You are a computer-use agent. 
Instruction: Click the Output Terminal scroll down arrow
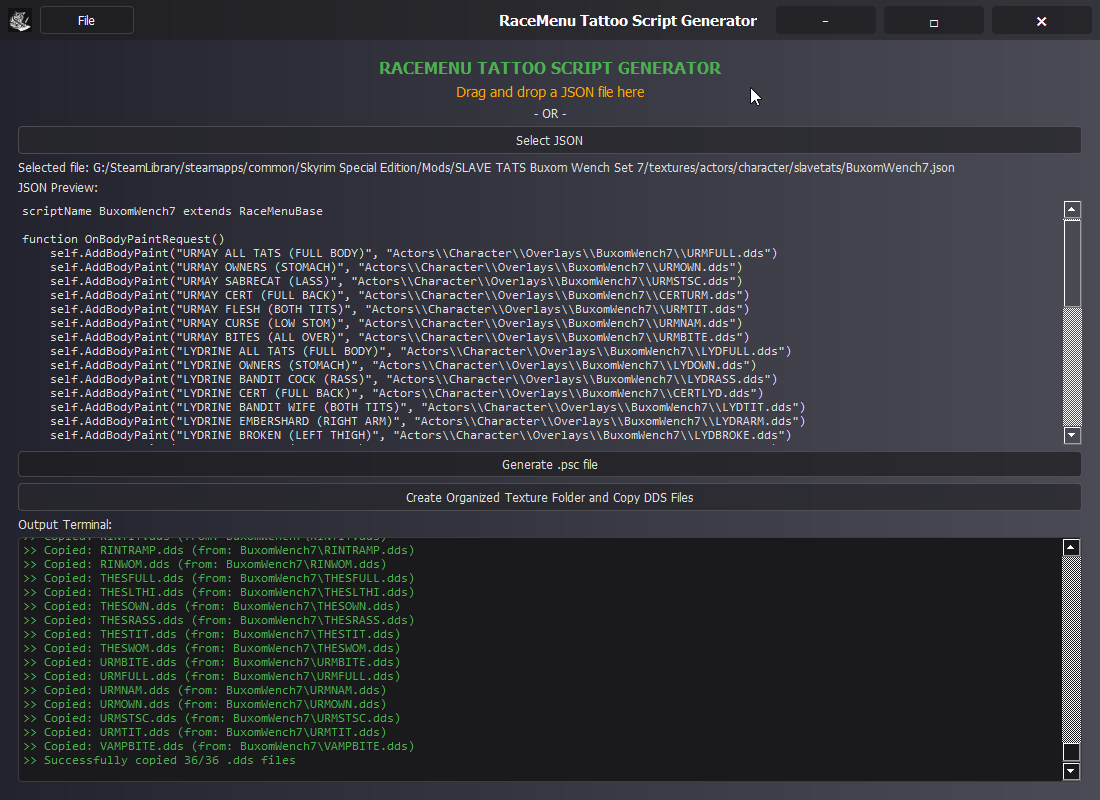tap(1071, 771)
